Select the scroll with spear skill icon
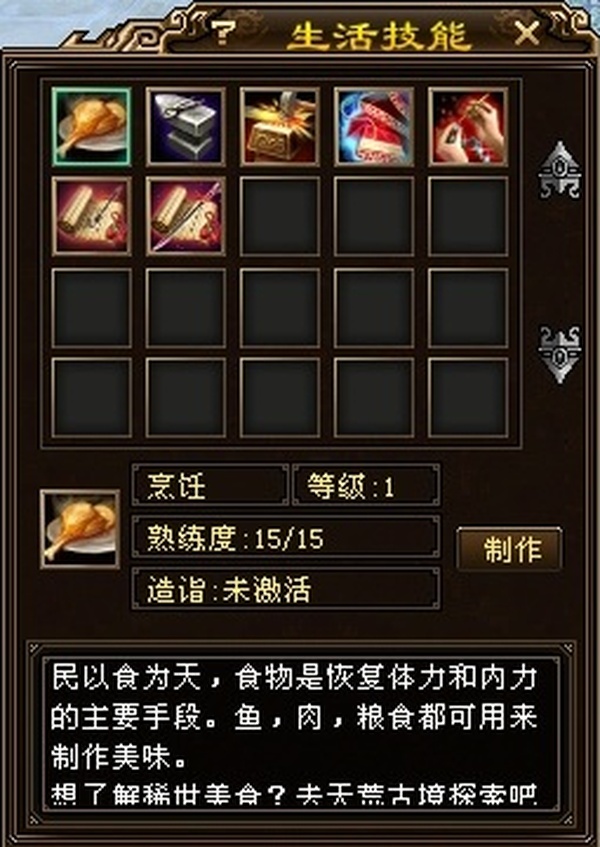Screen dimensions: 600x847 [x=91, y=216]
